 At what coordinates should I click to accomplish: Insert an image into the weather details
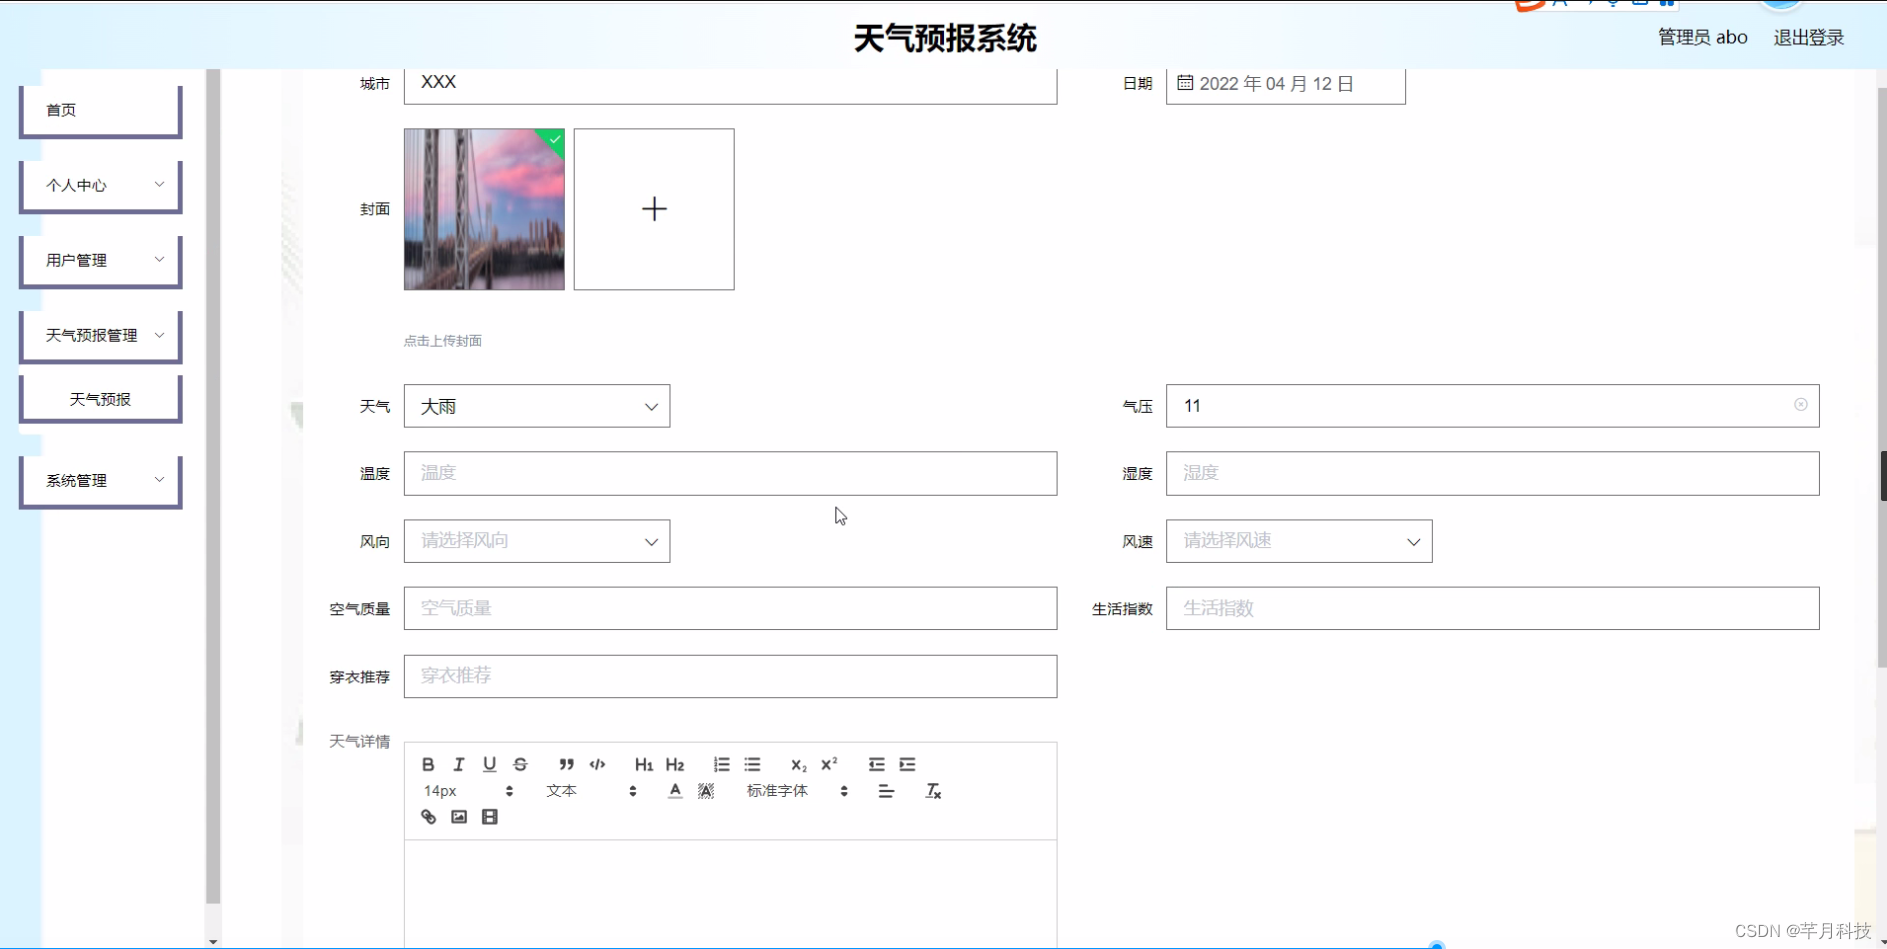458,817
